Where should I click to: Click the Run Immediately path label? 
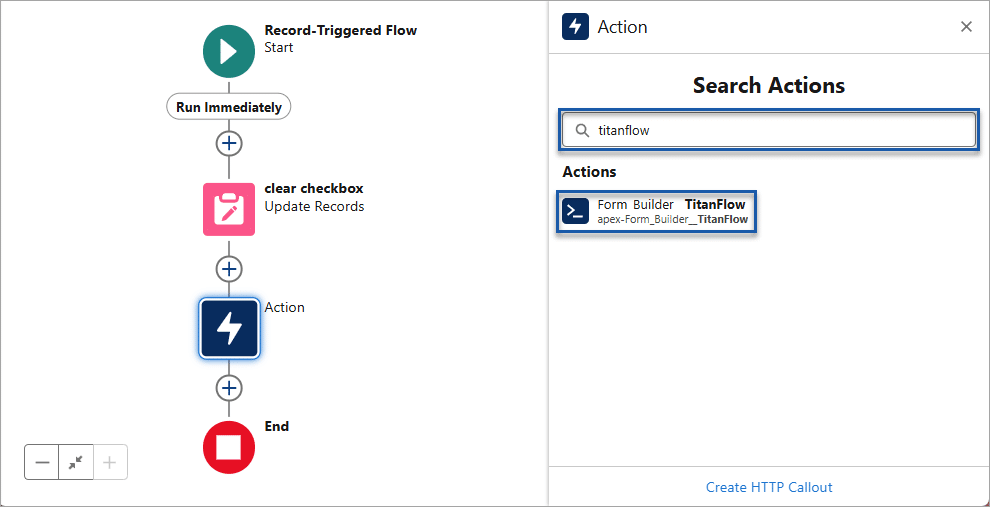[x=229, y=107]
